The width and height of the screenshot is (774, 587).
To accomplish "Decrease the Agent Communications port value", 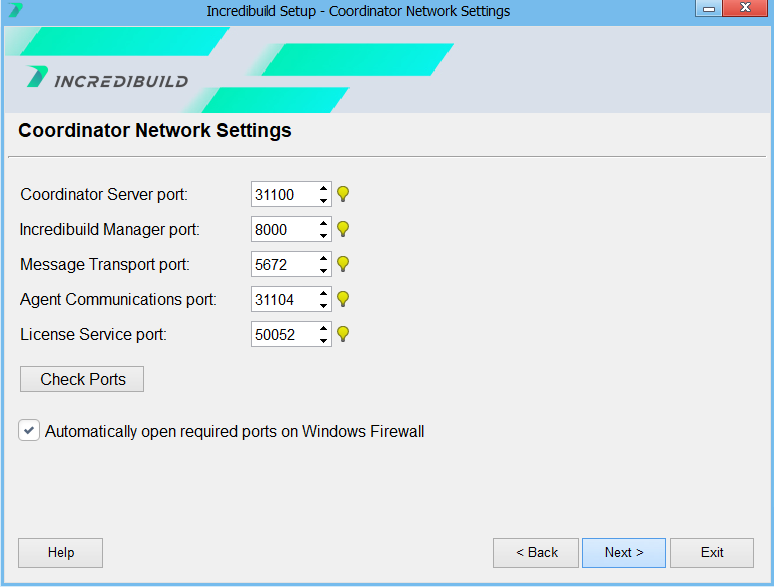I will point(323,306).
